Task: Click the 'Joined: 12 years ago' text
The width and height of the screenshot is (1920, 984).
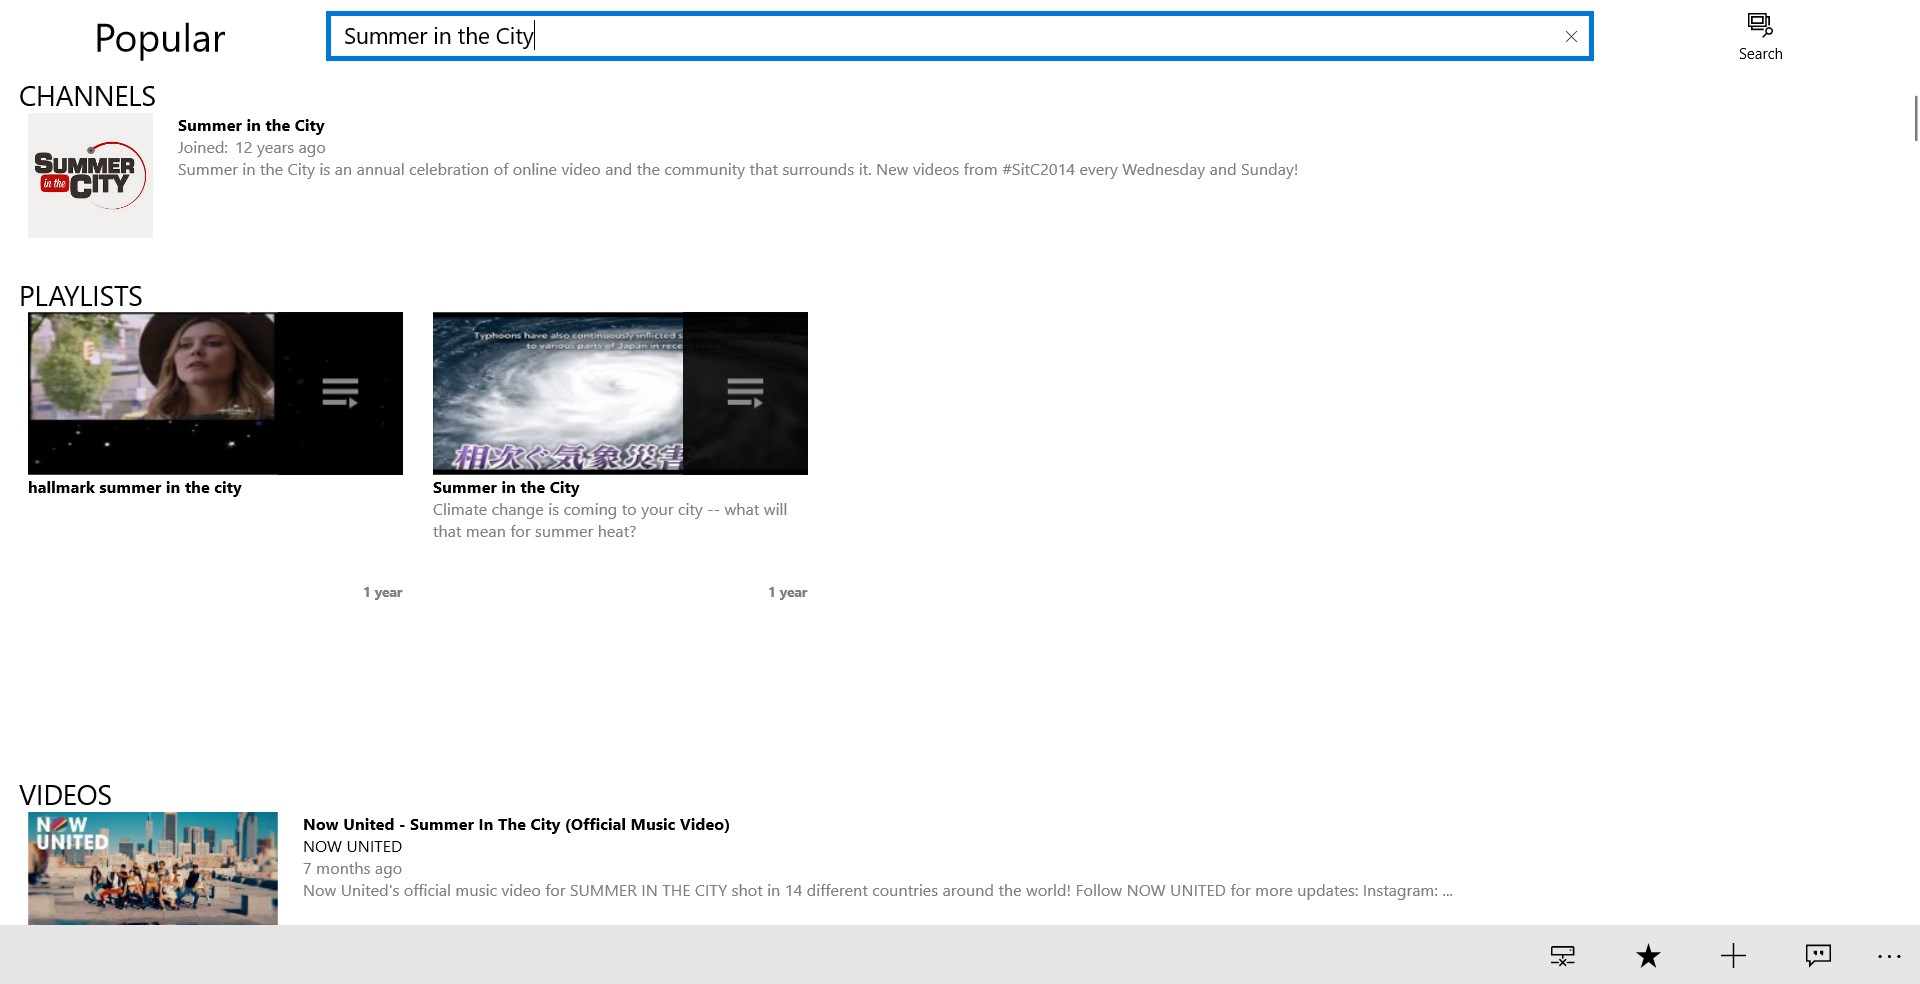Action: (252, 148)
